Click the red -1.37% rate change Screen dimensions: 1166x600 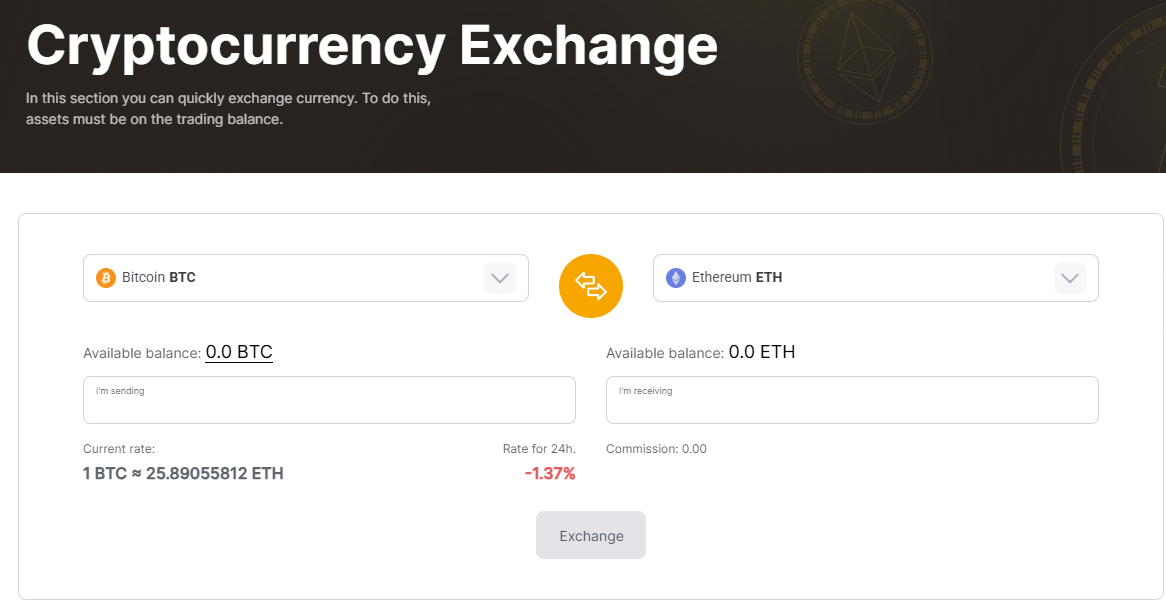click(x=550, y=474)
